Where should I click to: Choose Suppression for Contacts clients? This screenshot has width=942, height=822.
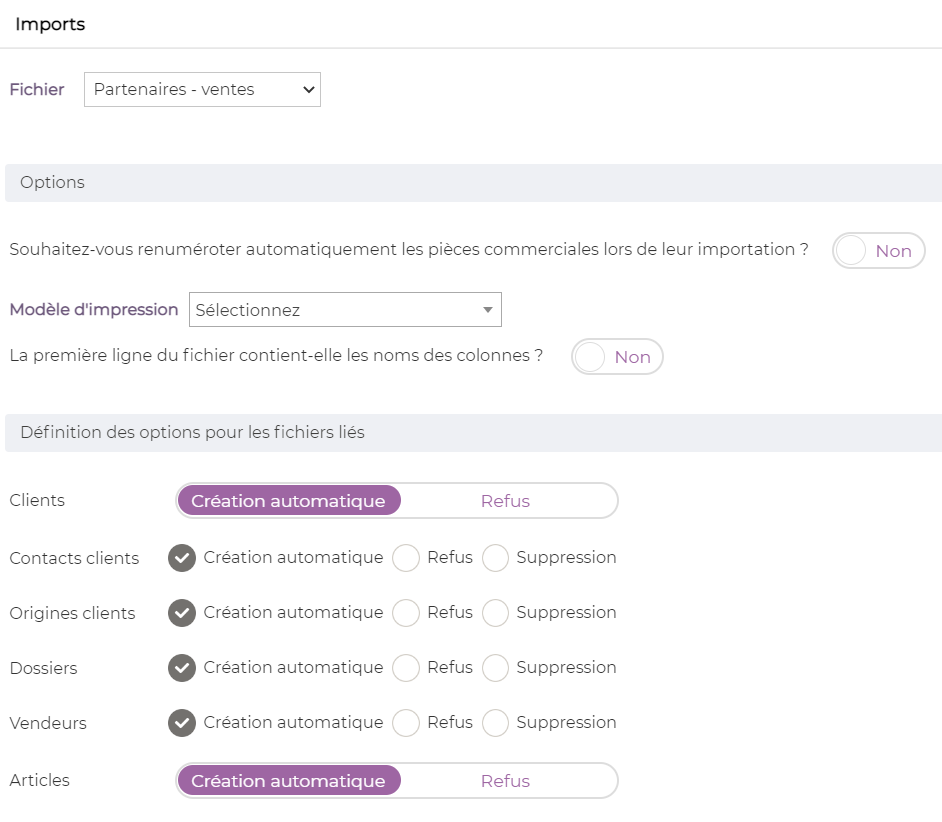tap(496, 558)
